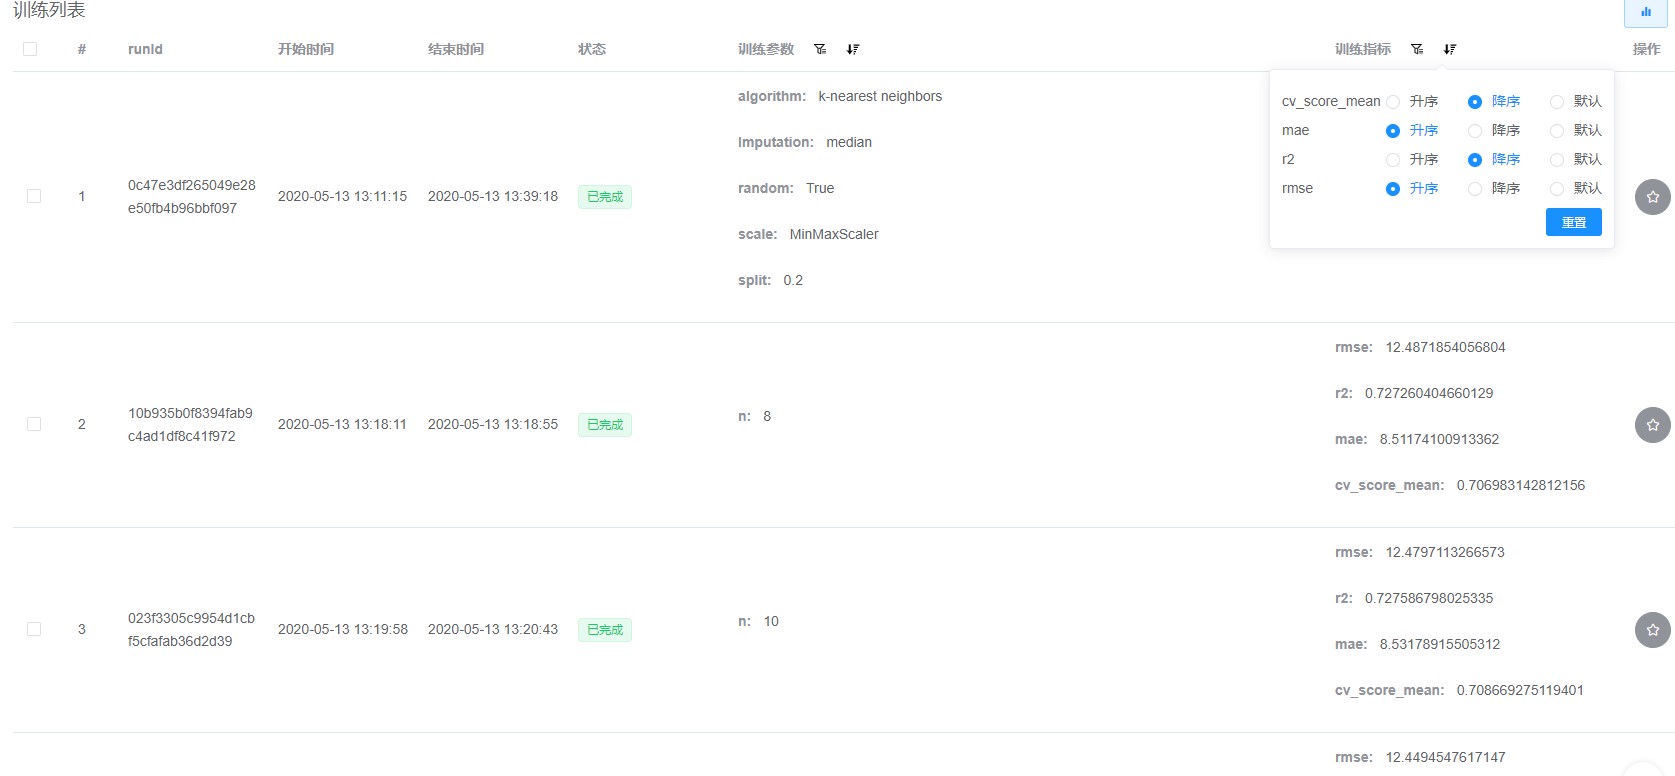Filter the 训练指标 column

(1417, 49)
